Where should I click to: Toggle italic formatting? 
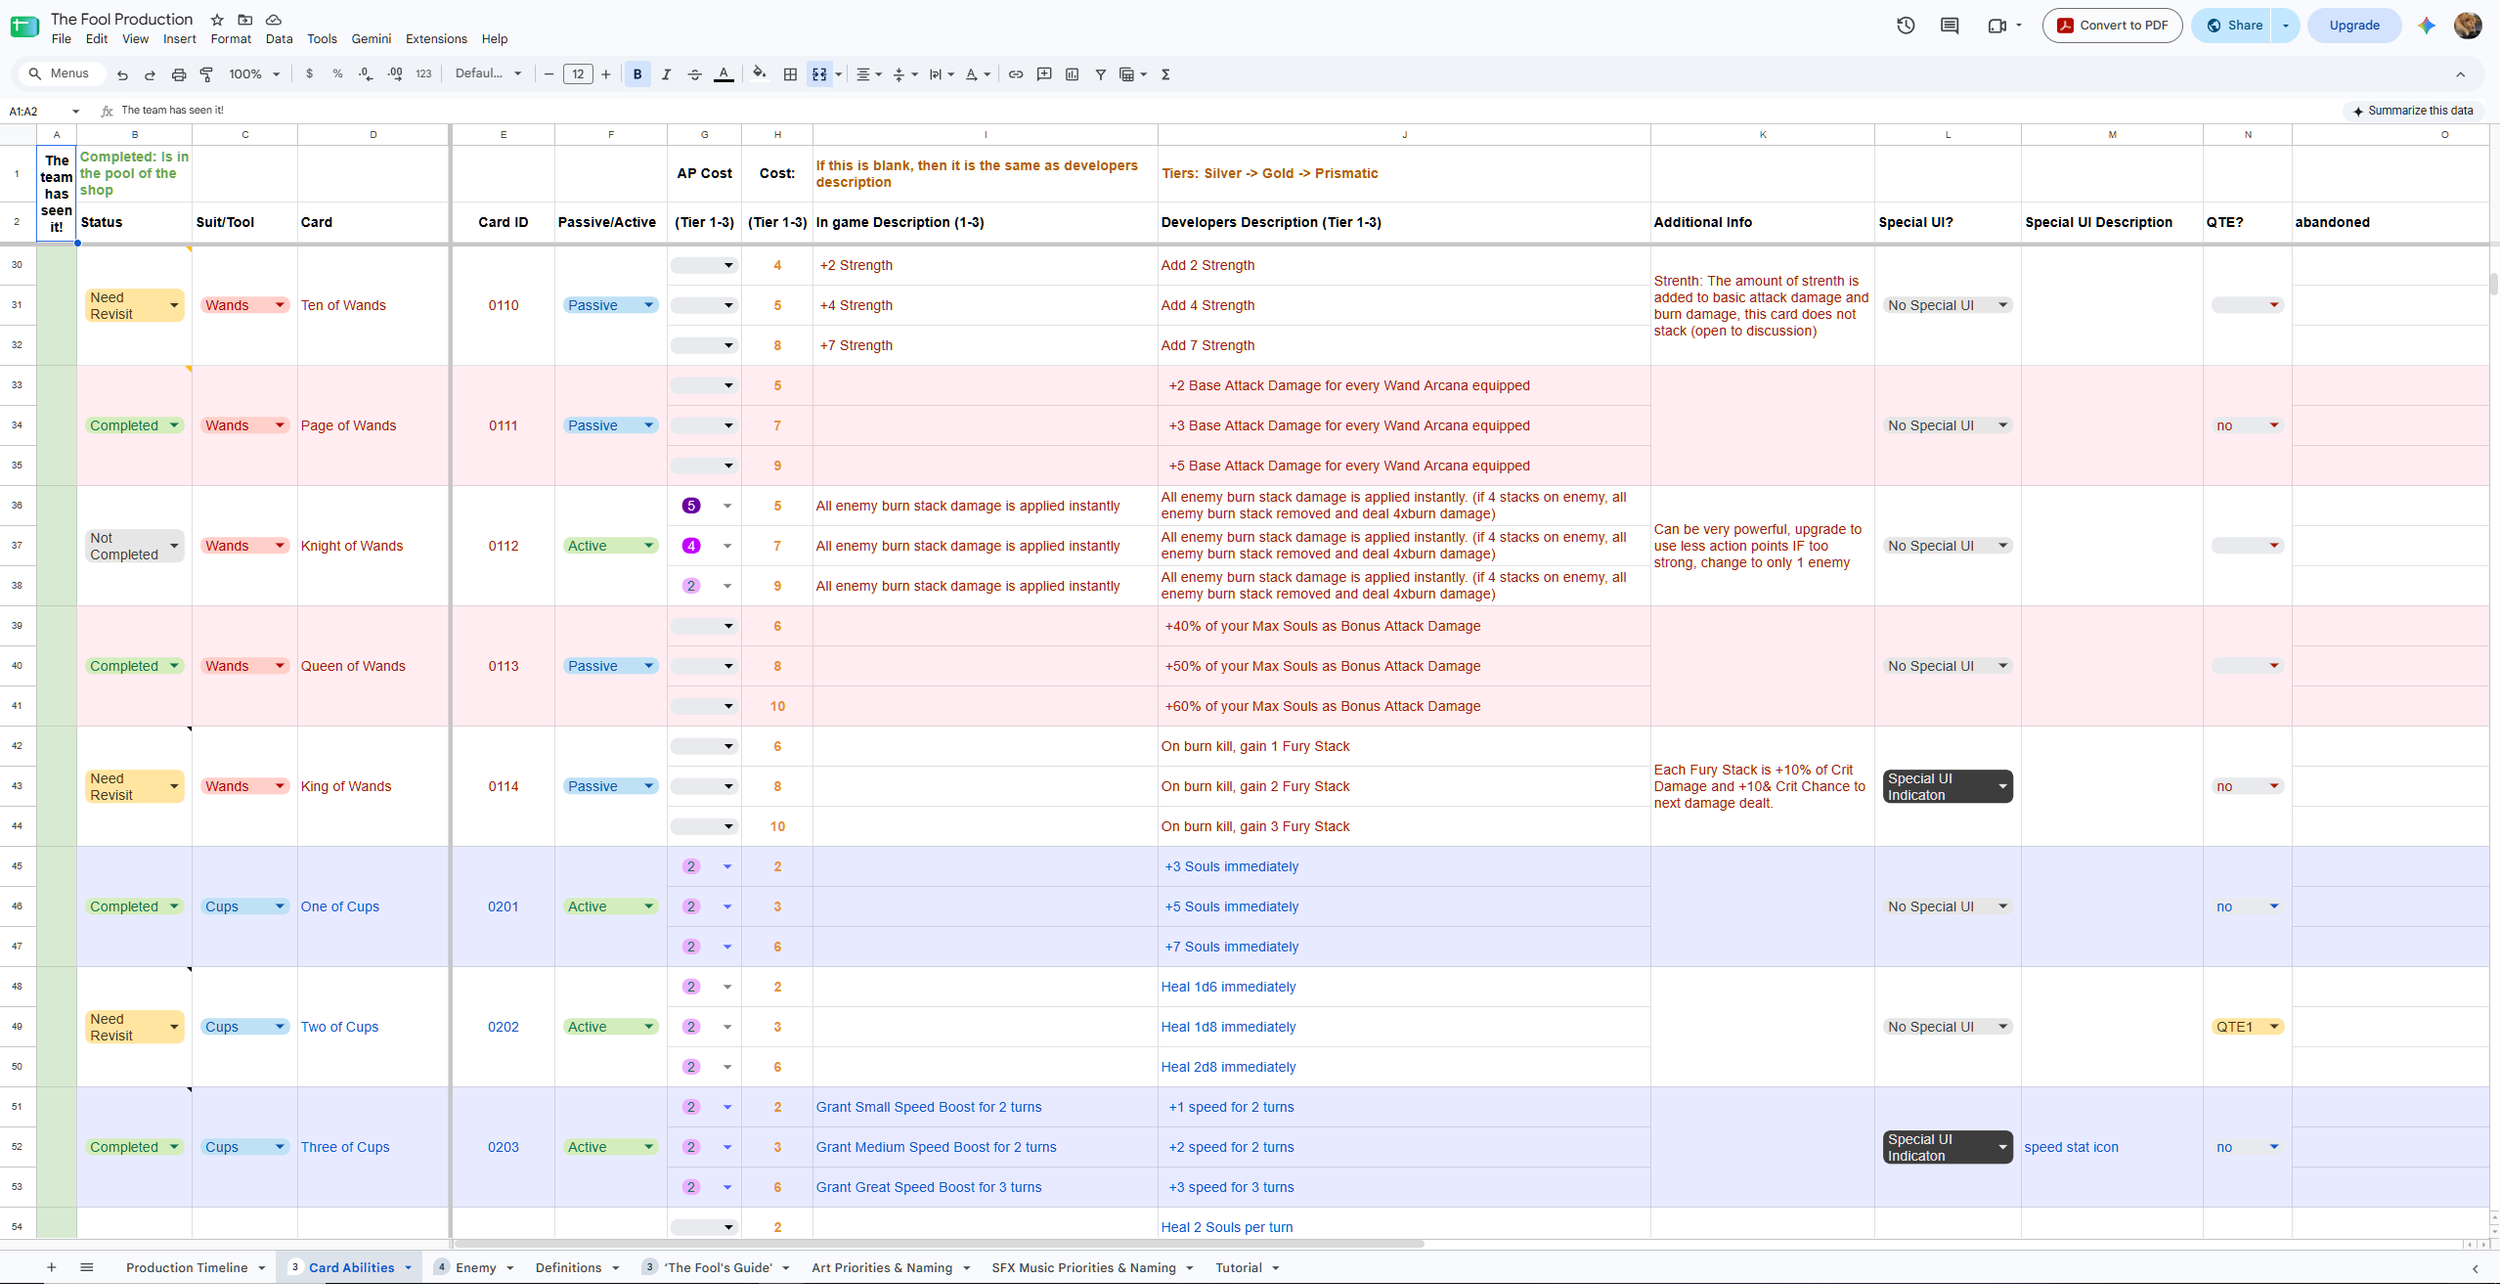point(666,74)
